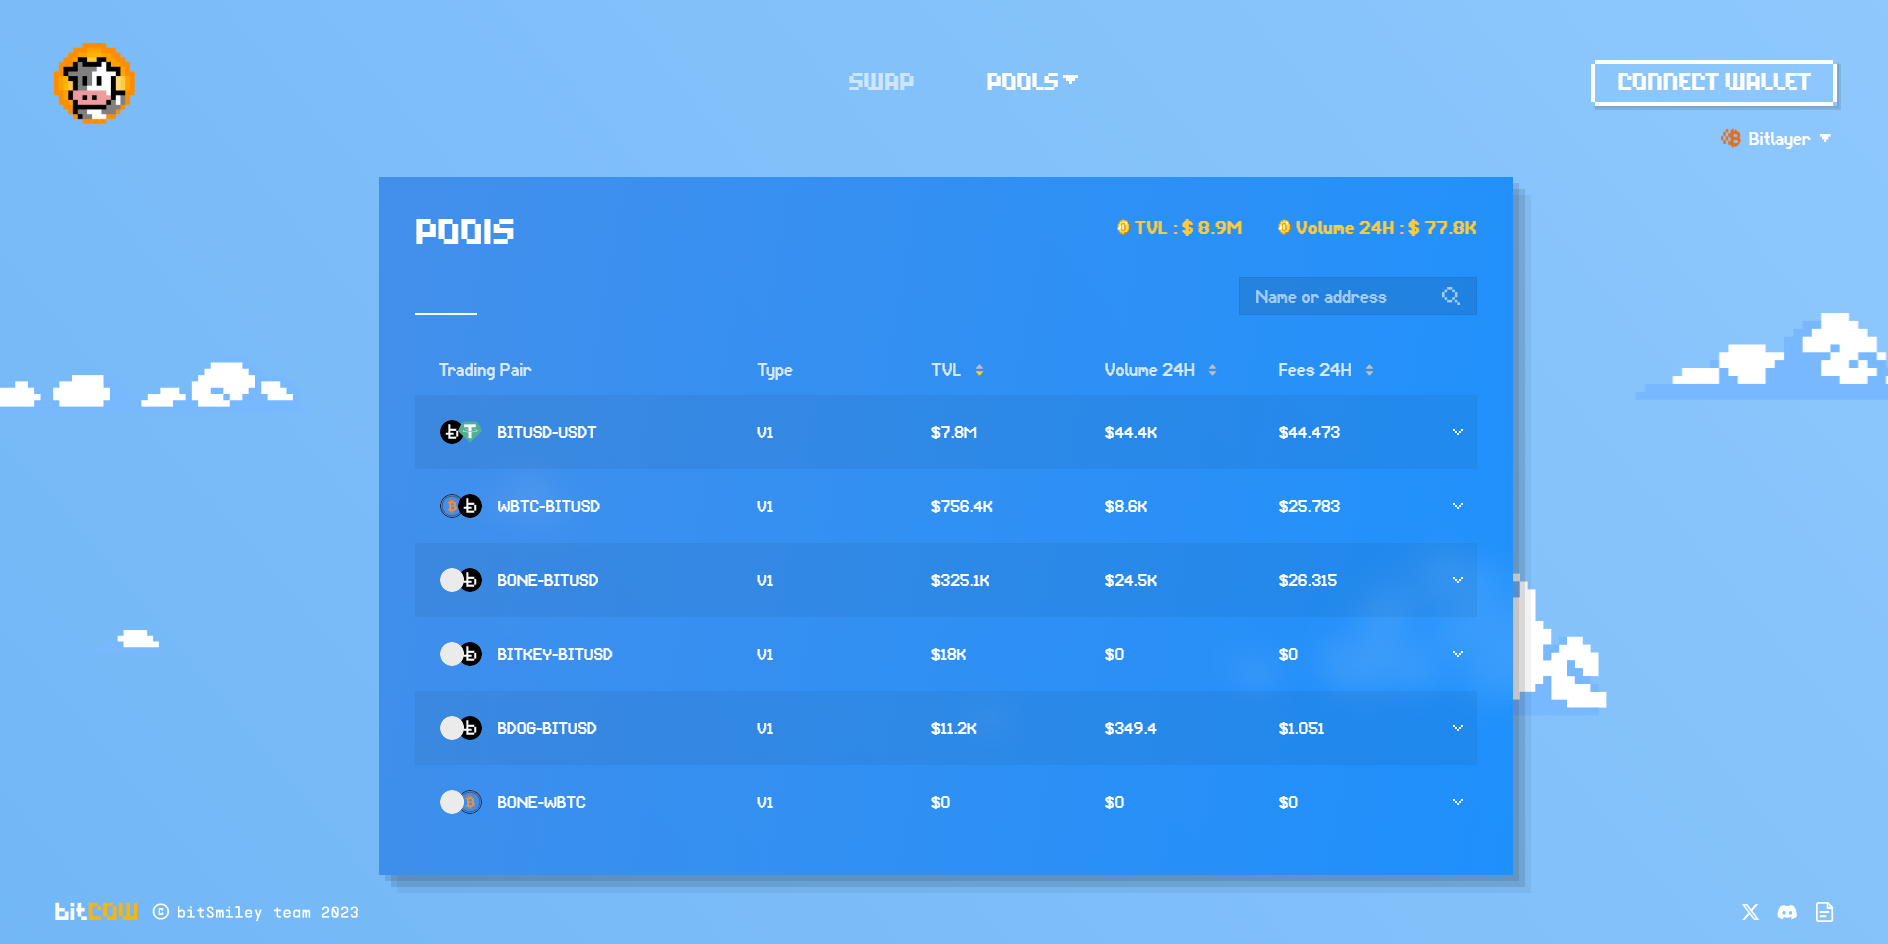Select the BDOG-BITUSD pair name
This screenshot has width=1888, height=944.
[x=546, y=728]
